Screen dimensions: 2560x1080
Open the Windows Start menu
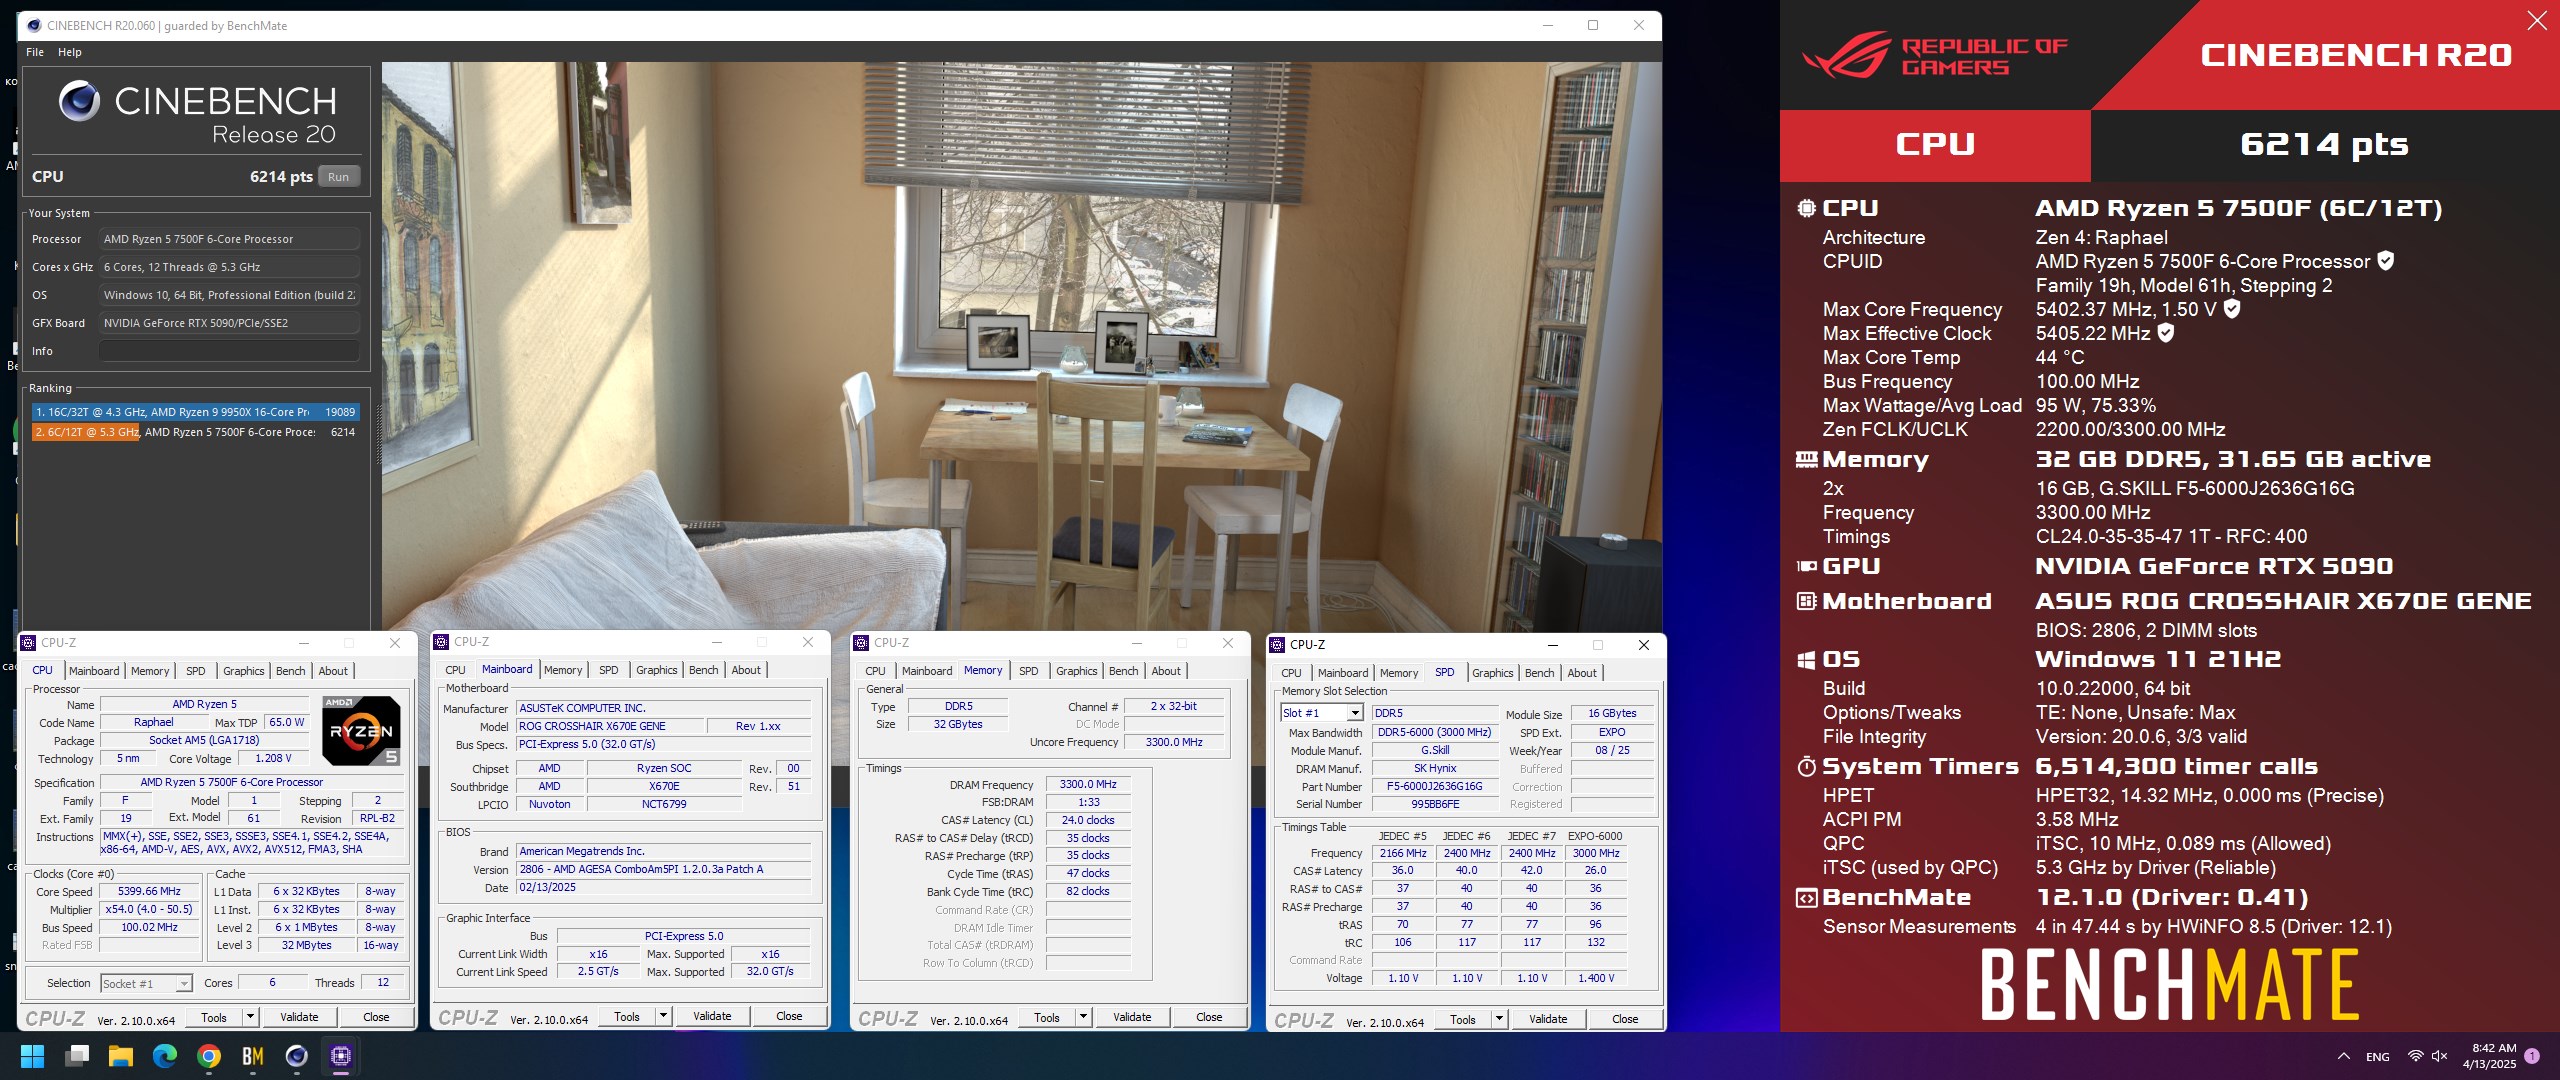pos(32,1056)
